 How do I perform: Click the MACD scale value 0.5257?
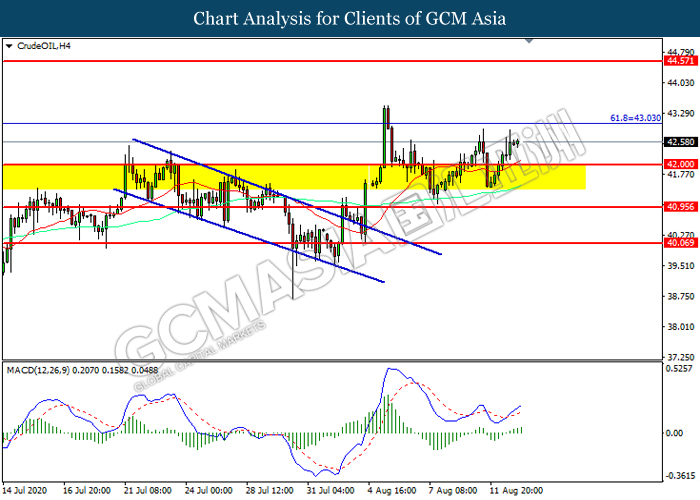click(679, 369)
